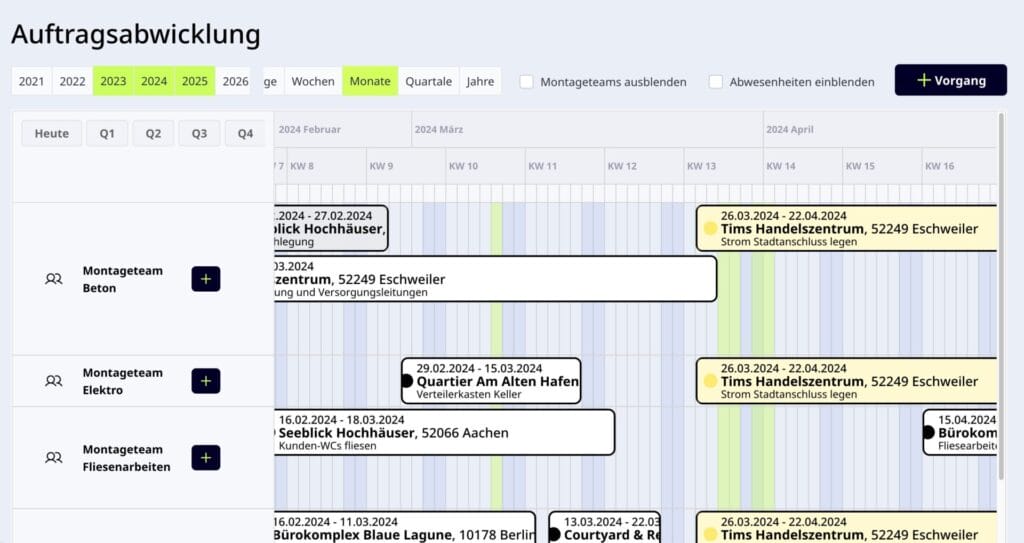This screenshot has height=543, width=1024.
Task: Click the Montageteam Beton group icon
Action: point(54,279)
